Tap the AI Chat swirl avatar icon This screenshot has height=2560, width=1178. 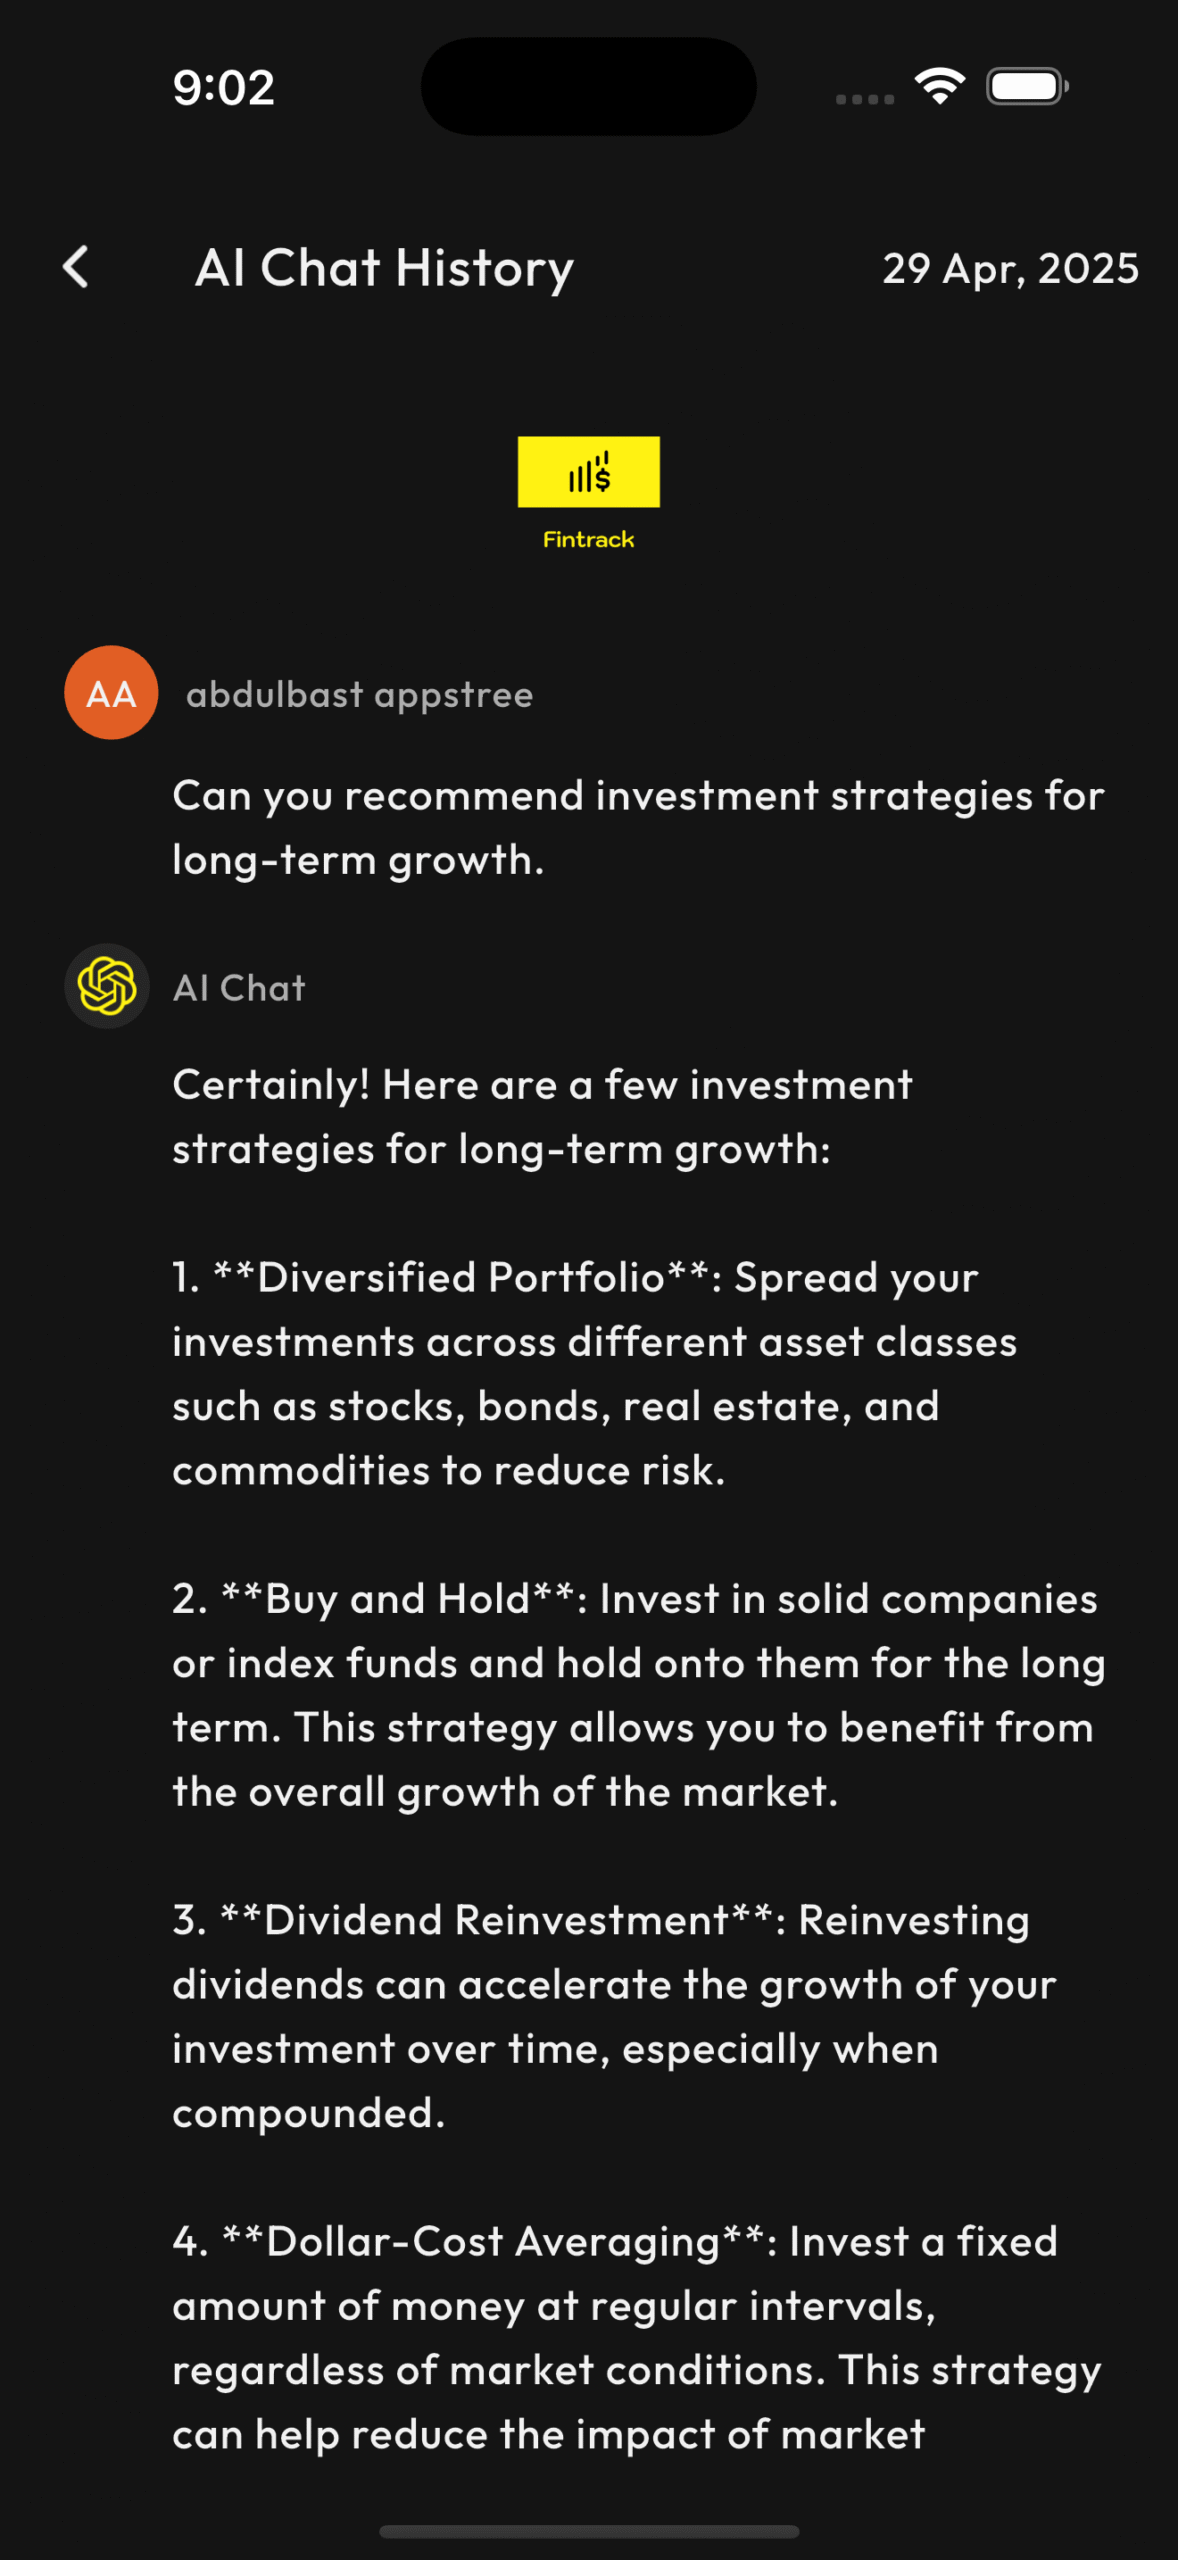(107, 986)
